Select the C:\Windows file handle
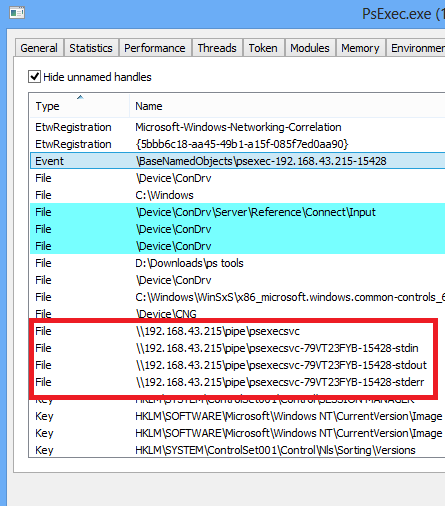The width and height of the screenshot is (445, 506). [237, 195]
